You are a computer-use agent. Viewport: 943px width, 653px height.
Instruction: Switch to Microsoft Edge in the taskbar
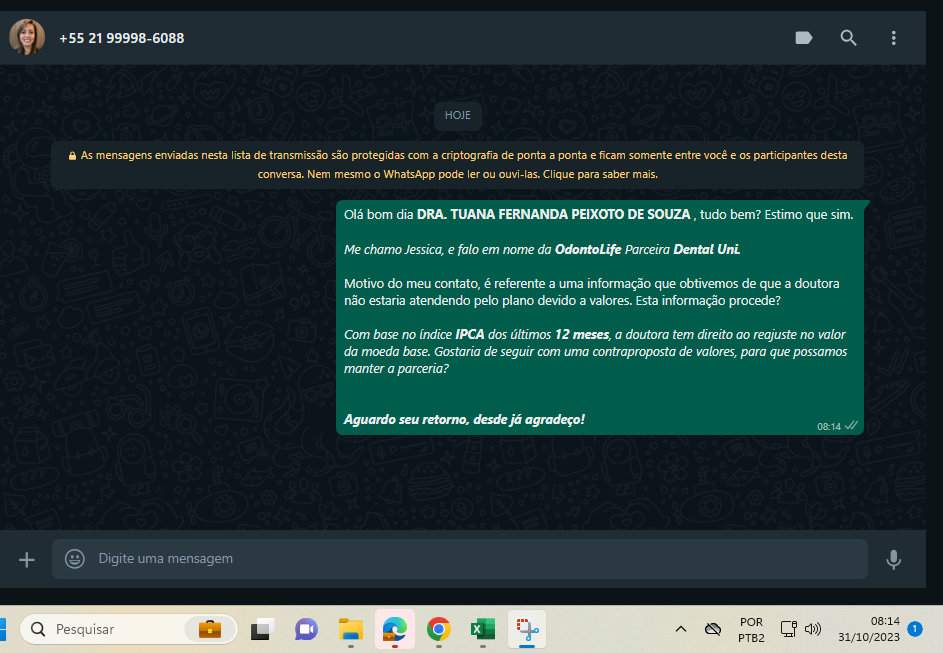click(x=395, y=630)
